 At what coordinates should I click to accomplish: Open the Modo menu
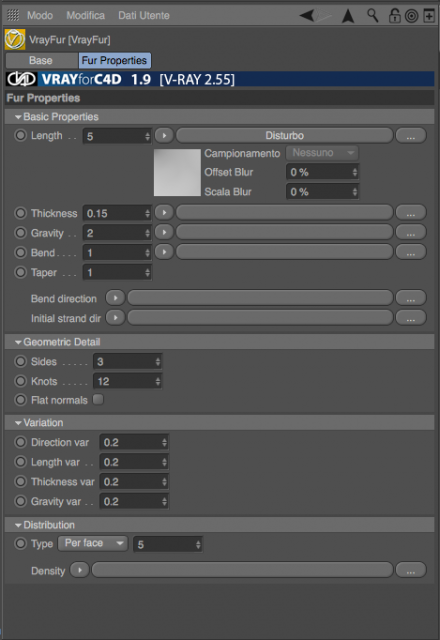point(40,16)
